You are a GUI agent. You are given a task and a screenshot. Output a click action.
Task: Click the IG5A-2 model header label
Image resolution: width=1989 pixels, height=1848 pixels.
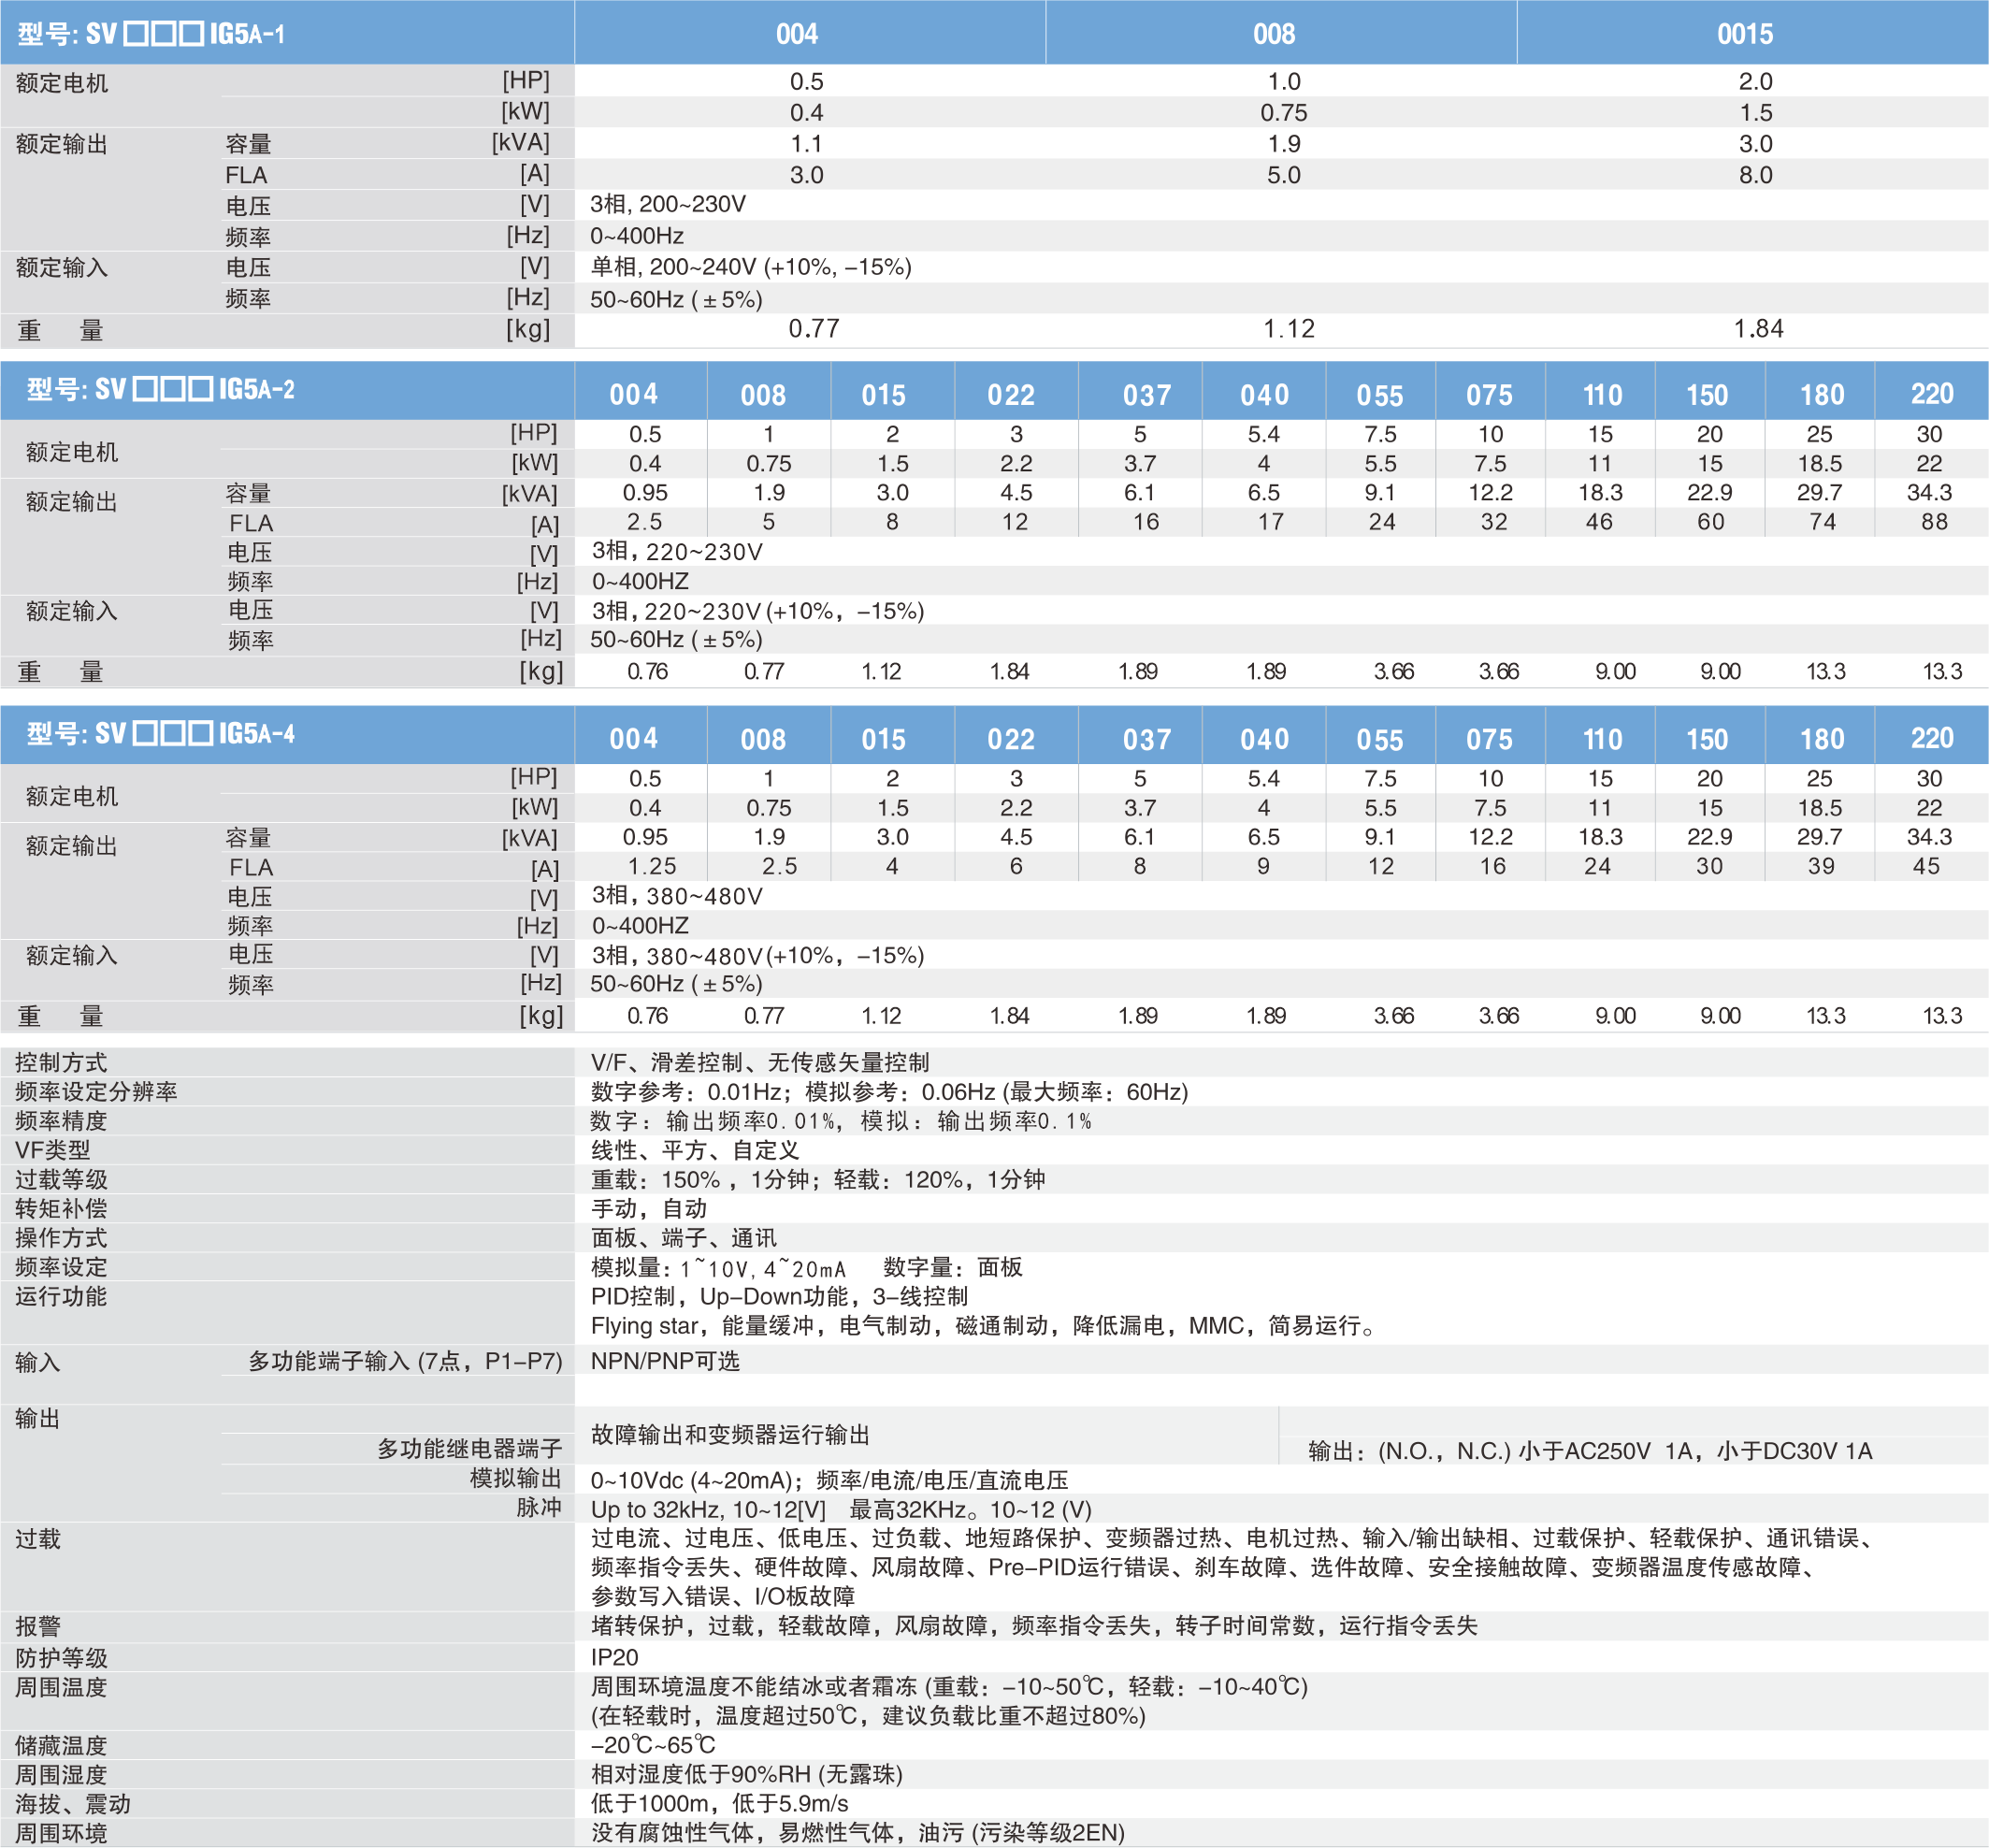point(161,389)
